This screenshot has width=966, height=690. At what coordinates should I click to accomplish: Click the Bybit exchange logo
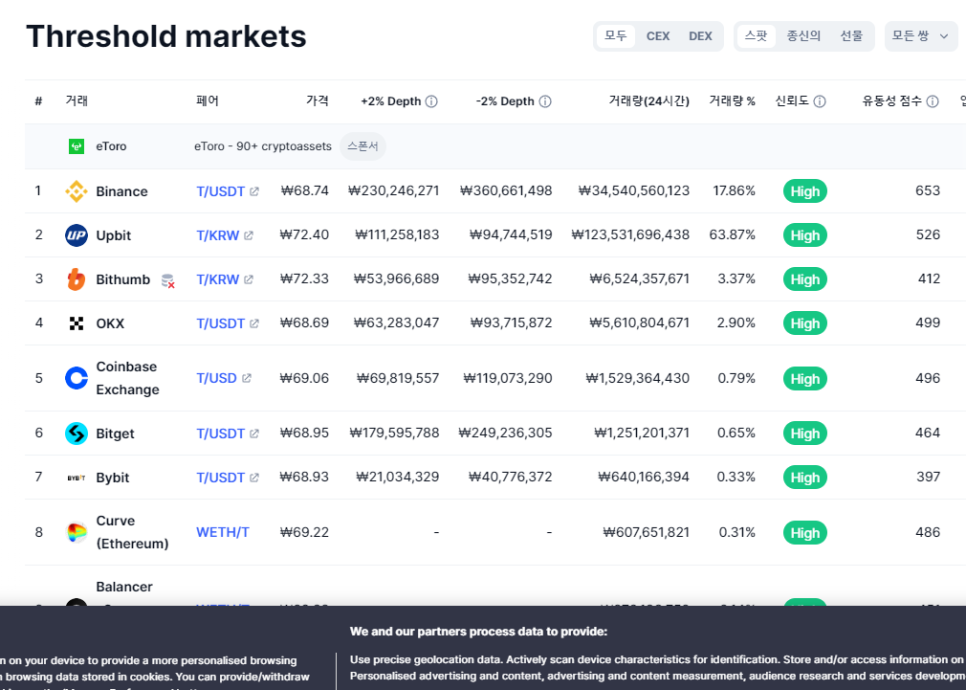tap(76, 477)
